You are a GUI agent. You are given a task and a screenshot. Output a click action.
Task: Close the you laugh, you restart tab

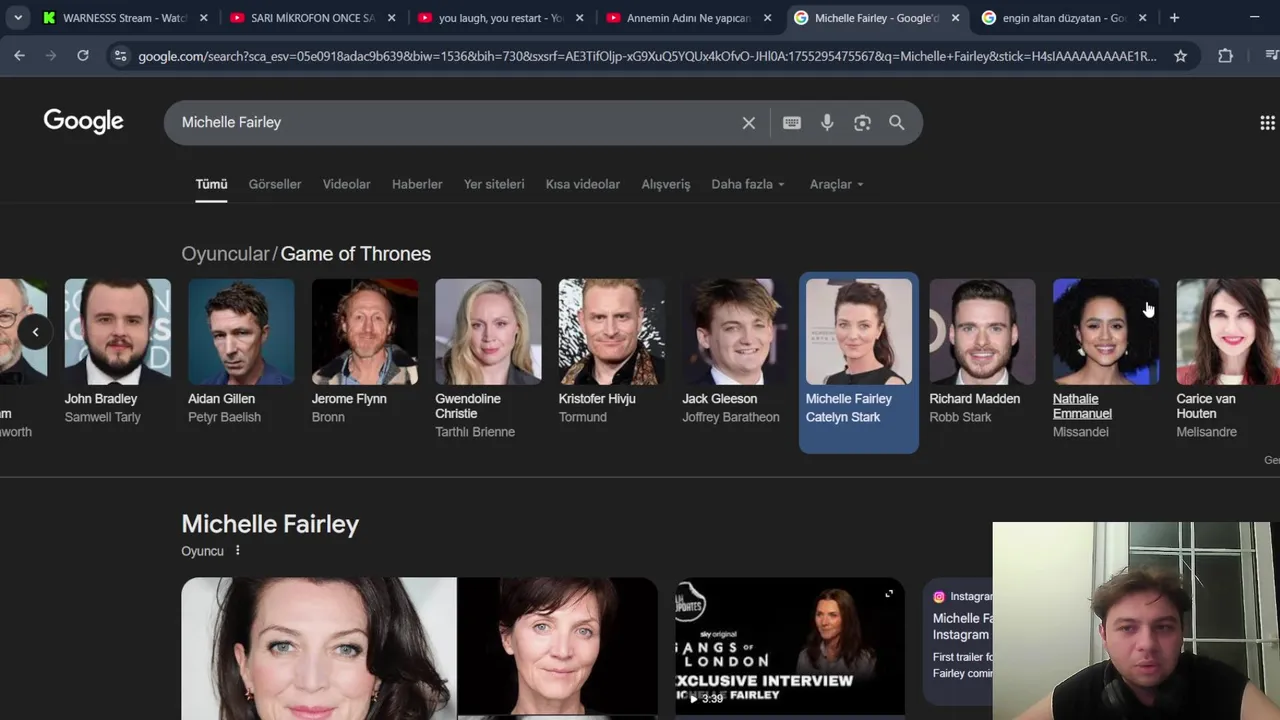pyautogui.click(x=579, y=18)
